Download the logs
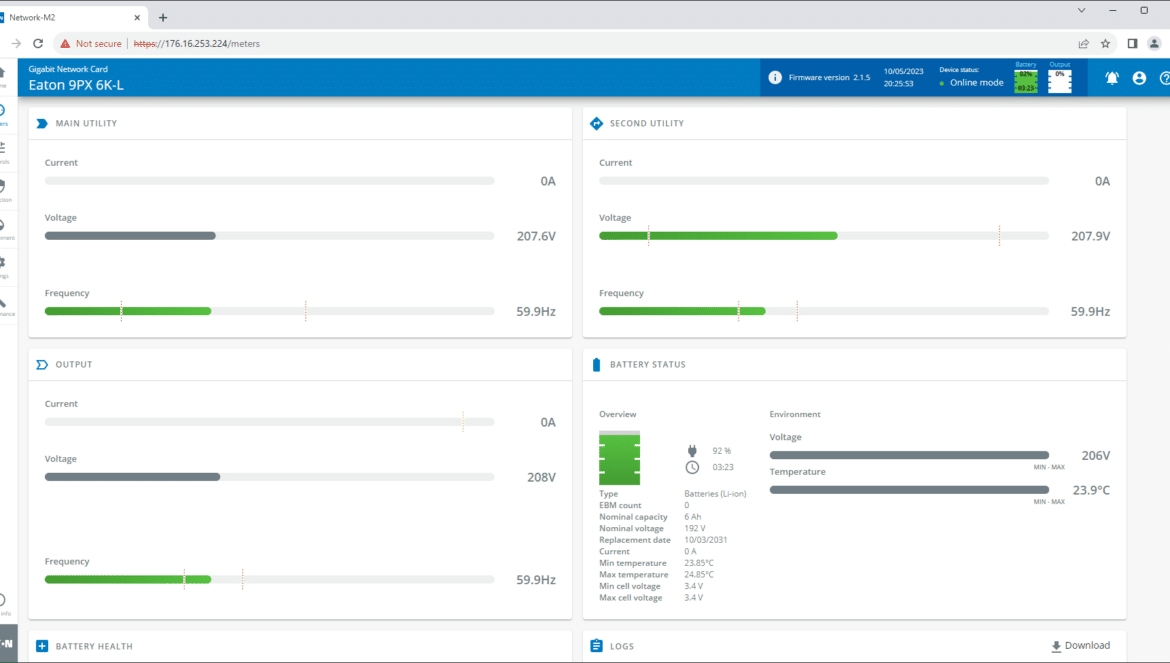The image size is (1170, 663). (1080, 646)
